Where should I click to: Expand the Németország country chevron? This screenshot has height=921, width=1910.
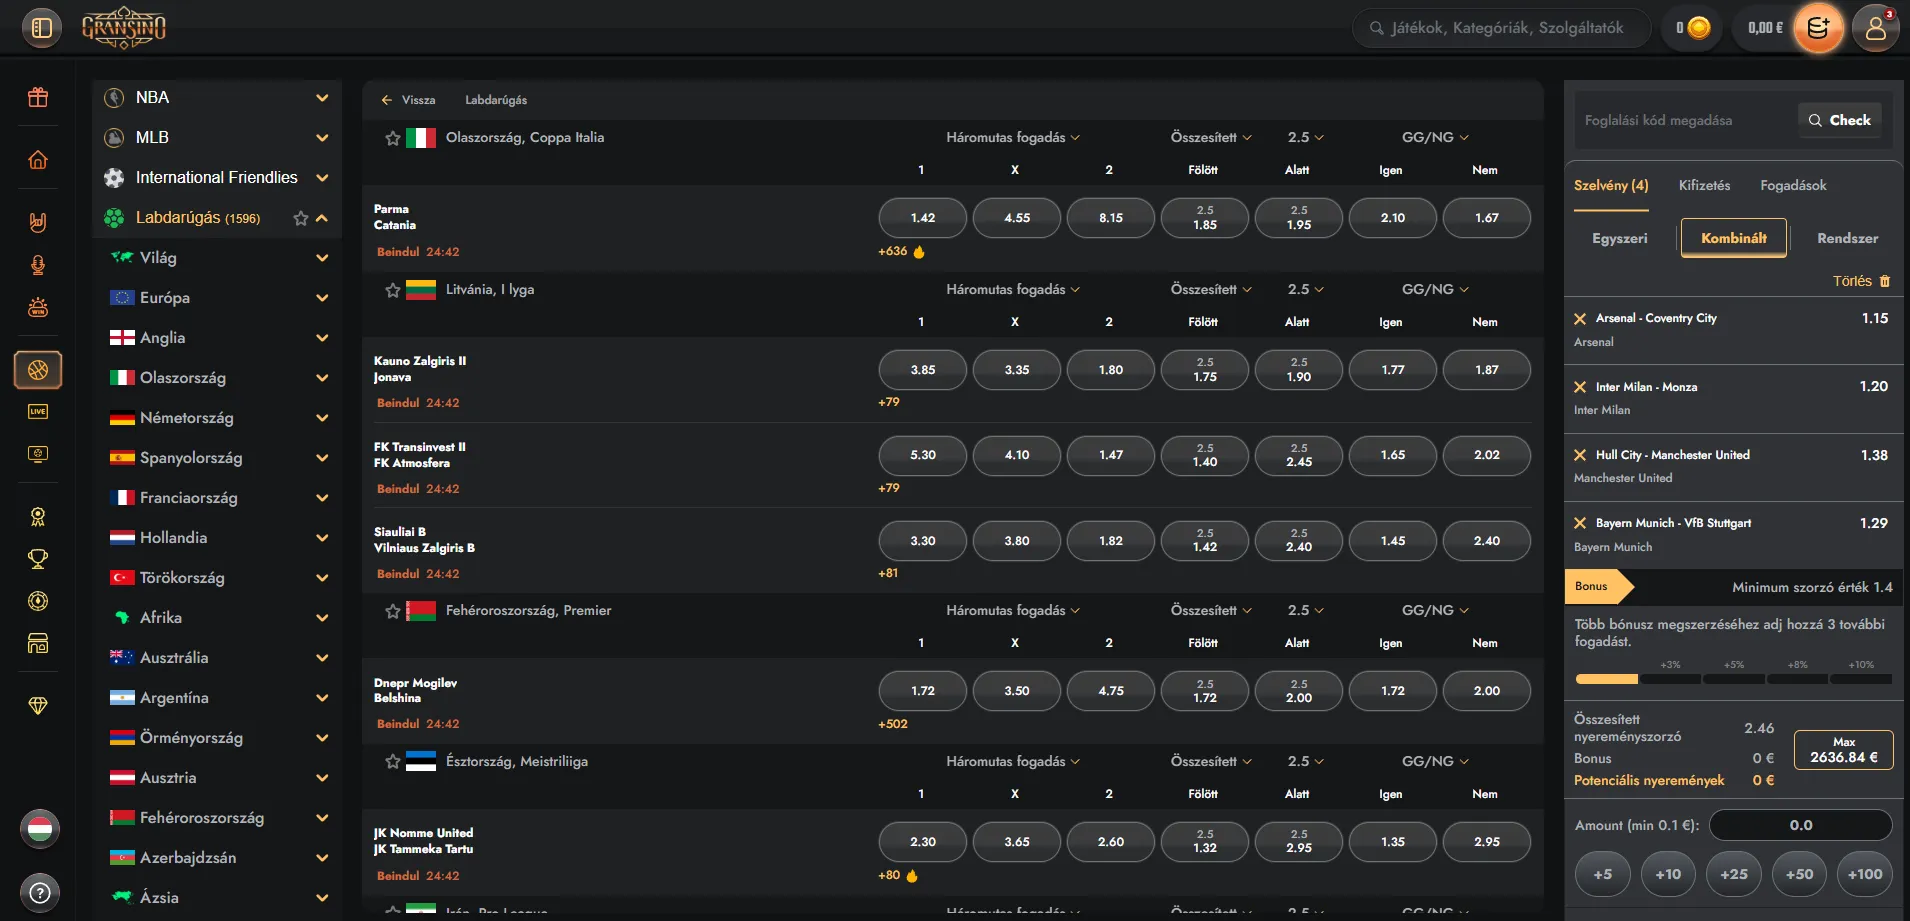322,418
